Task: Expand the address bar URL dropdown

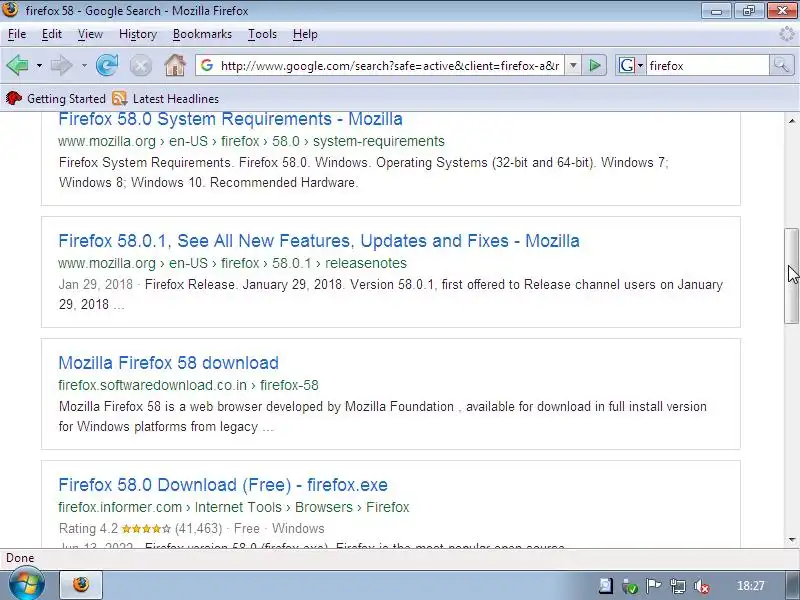Action: click(573, 65)
